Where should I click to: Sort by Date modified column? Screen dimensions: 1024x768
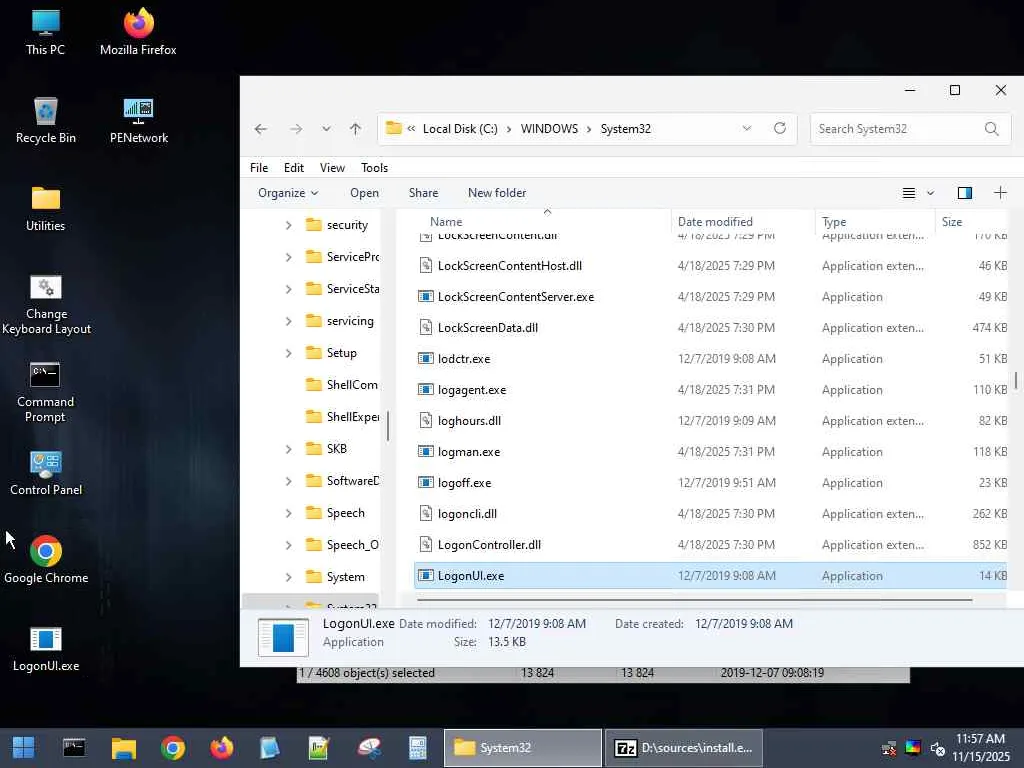(x=742, y=221)
